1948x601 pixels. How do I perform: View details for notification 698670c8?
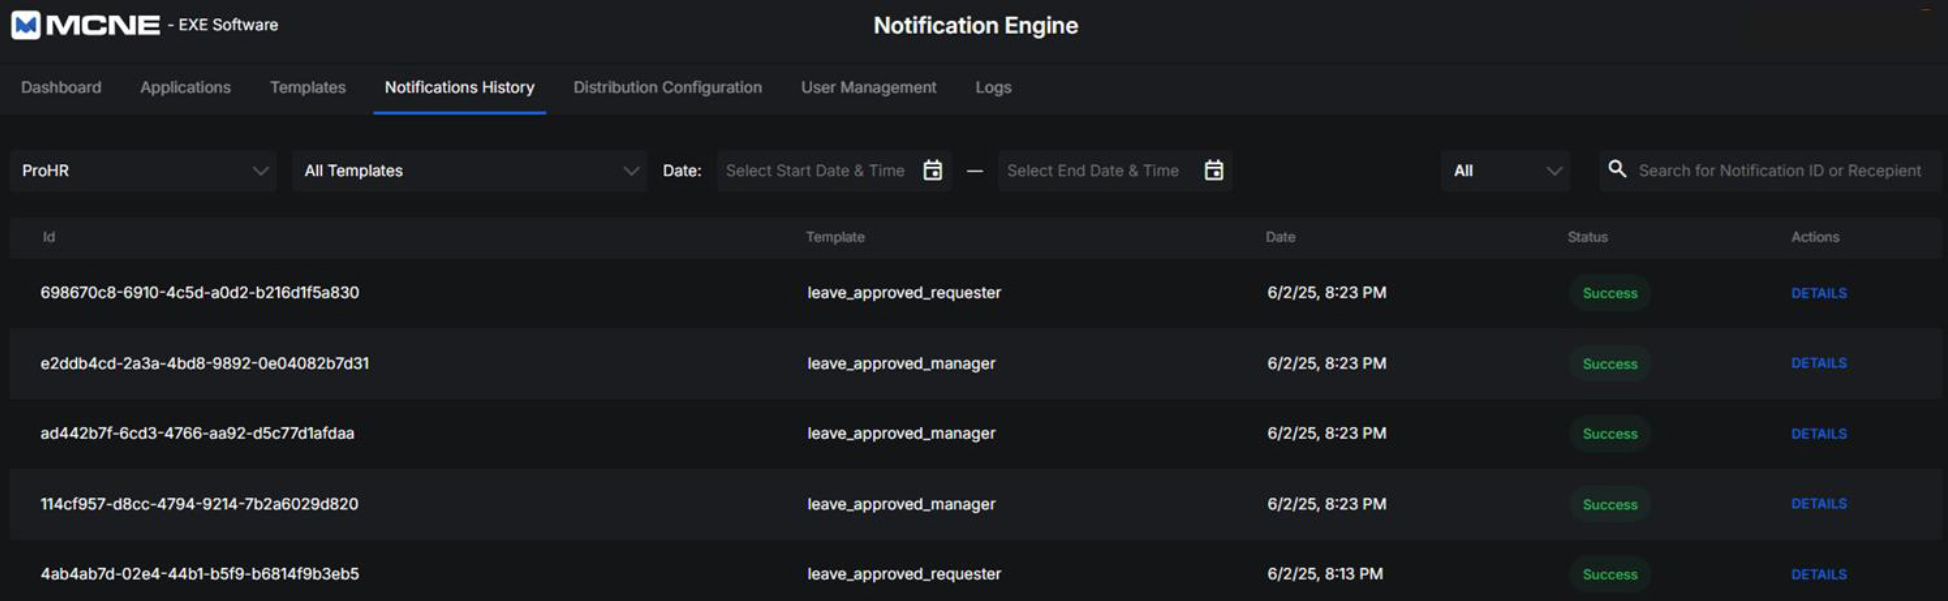pyautogui.click(x=1818, y=293)
